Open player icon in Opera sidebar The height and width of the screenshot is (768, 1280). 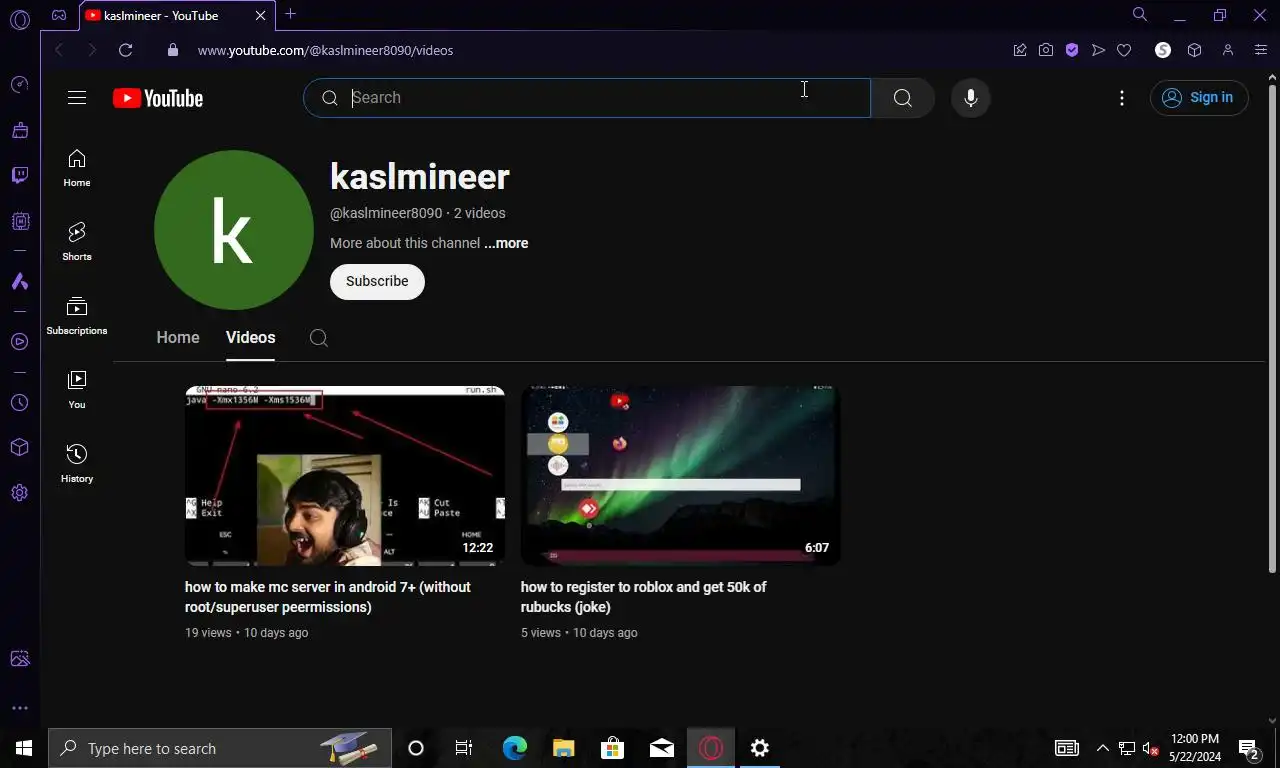20,342
